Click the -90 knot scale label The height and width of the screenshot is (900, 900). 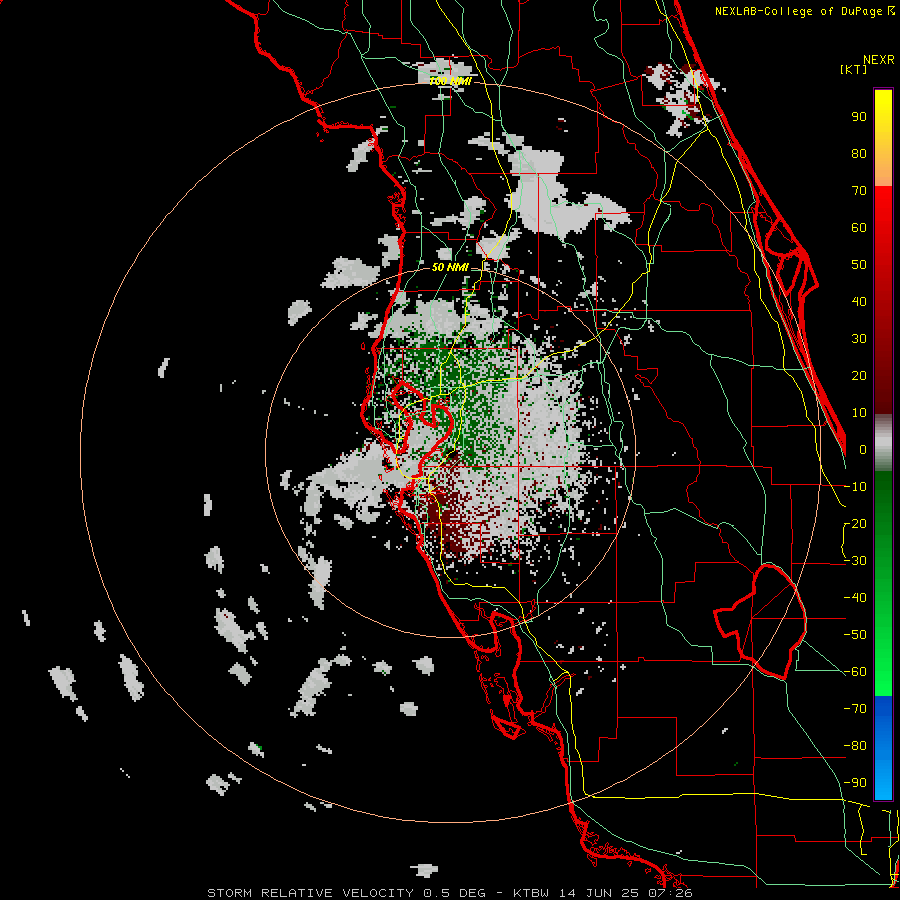pos(855,783)
